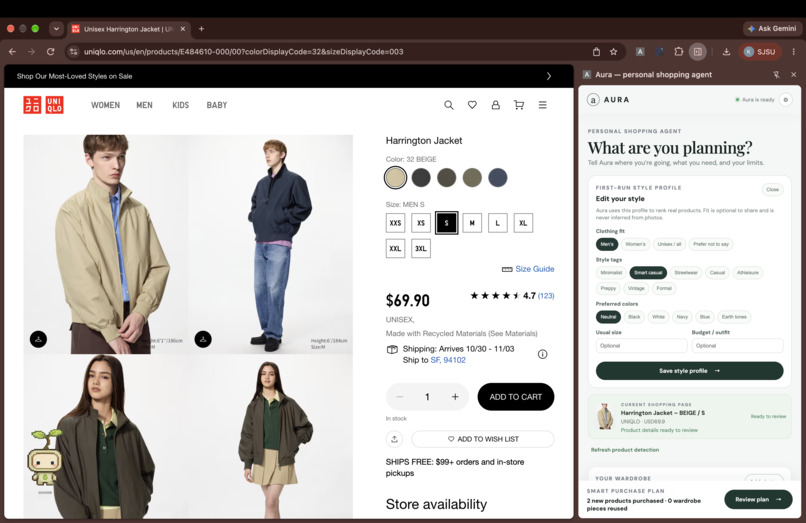
Task: Close the Aura side panel
Action: point(794,75)
